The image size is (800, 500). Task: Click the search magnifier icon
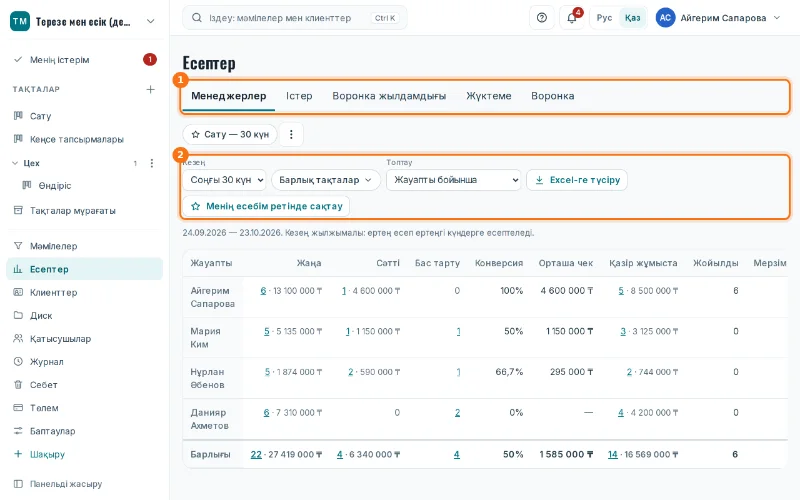click(196, 18)
